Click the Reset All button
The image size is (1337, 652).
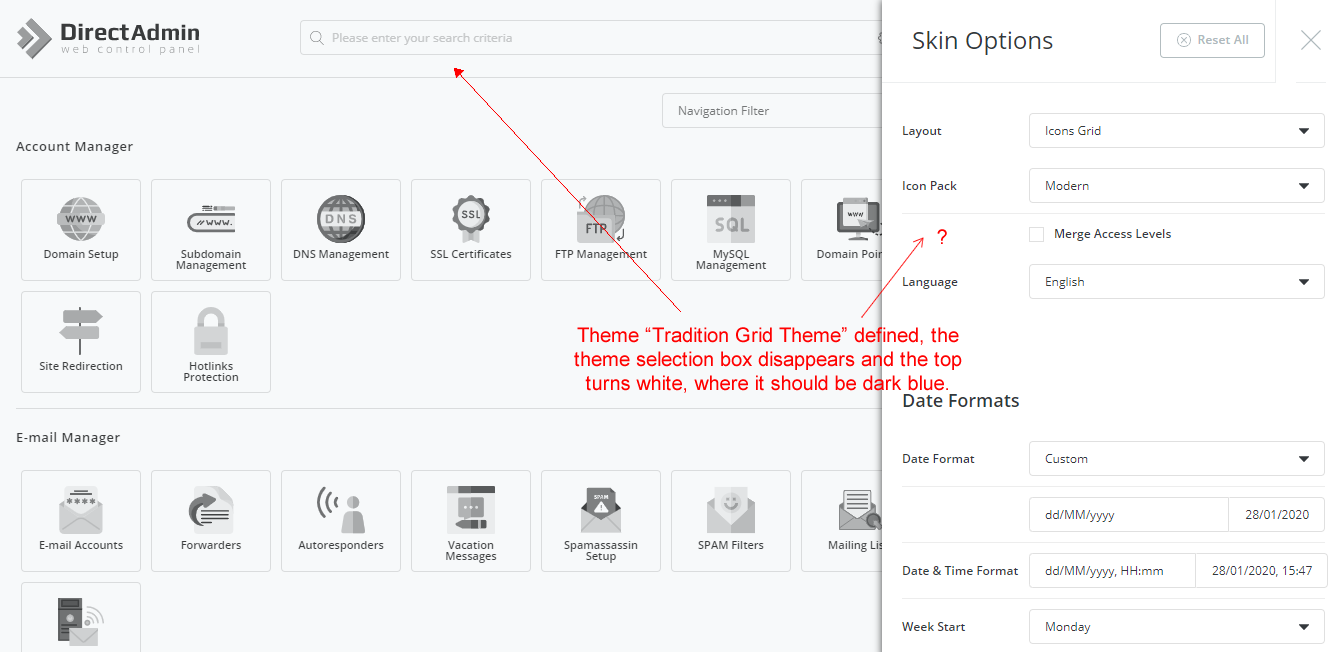(x=1212, y=40)
